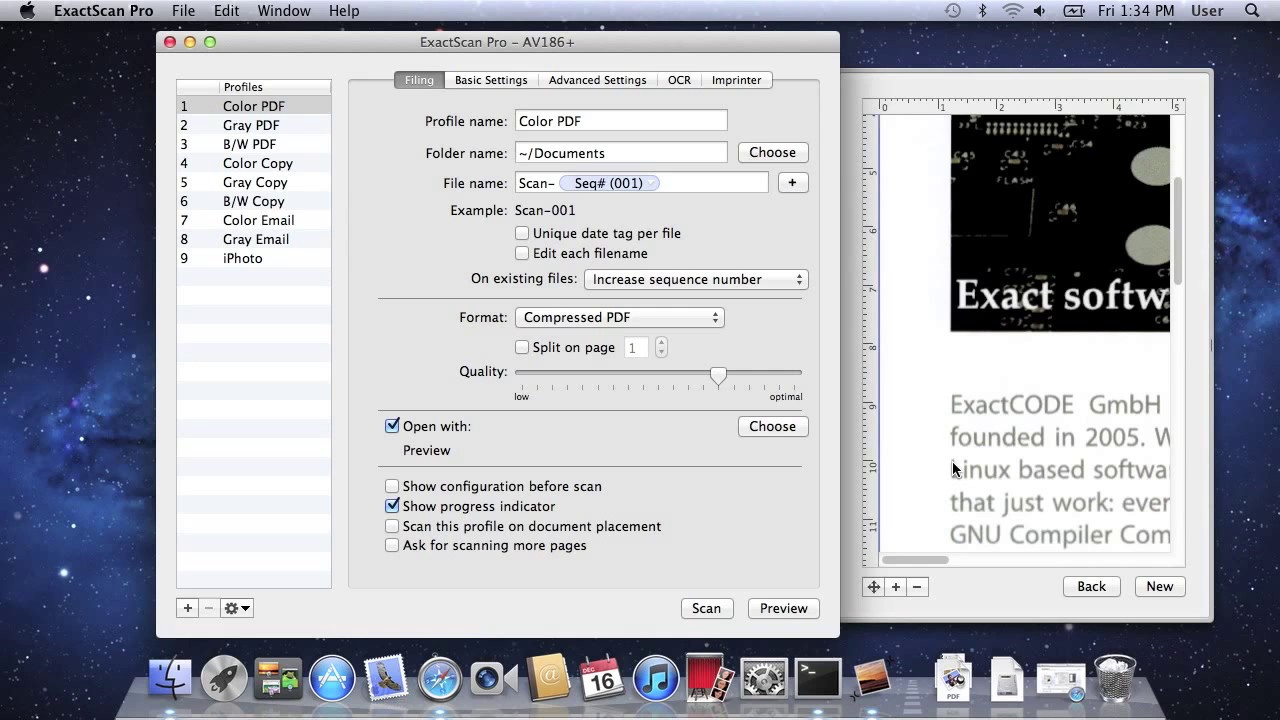Click New in the preview window
Image resolution: width=1280 pixels, height=720 pixels.
(x=1160, y=587)
